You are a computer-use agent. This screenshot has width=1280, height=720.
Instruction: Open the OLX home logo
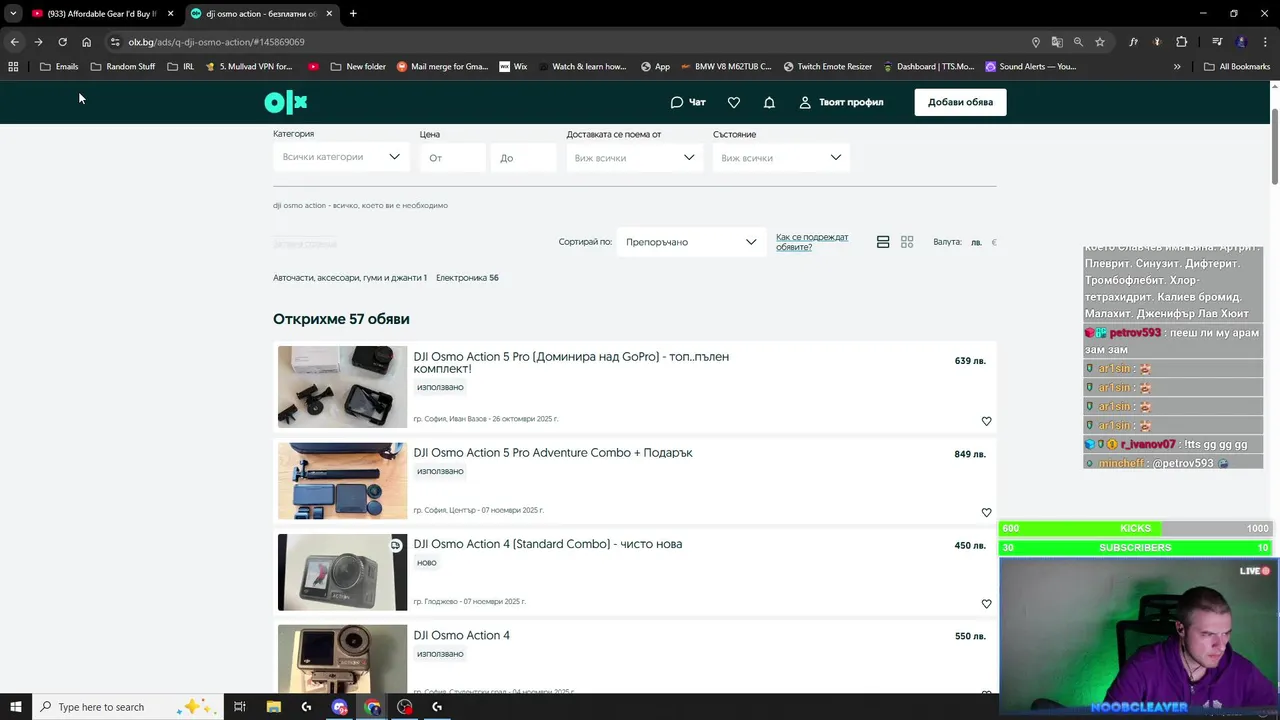286,102
